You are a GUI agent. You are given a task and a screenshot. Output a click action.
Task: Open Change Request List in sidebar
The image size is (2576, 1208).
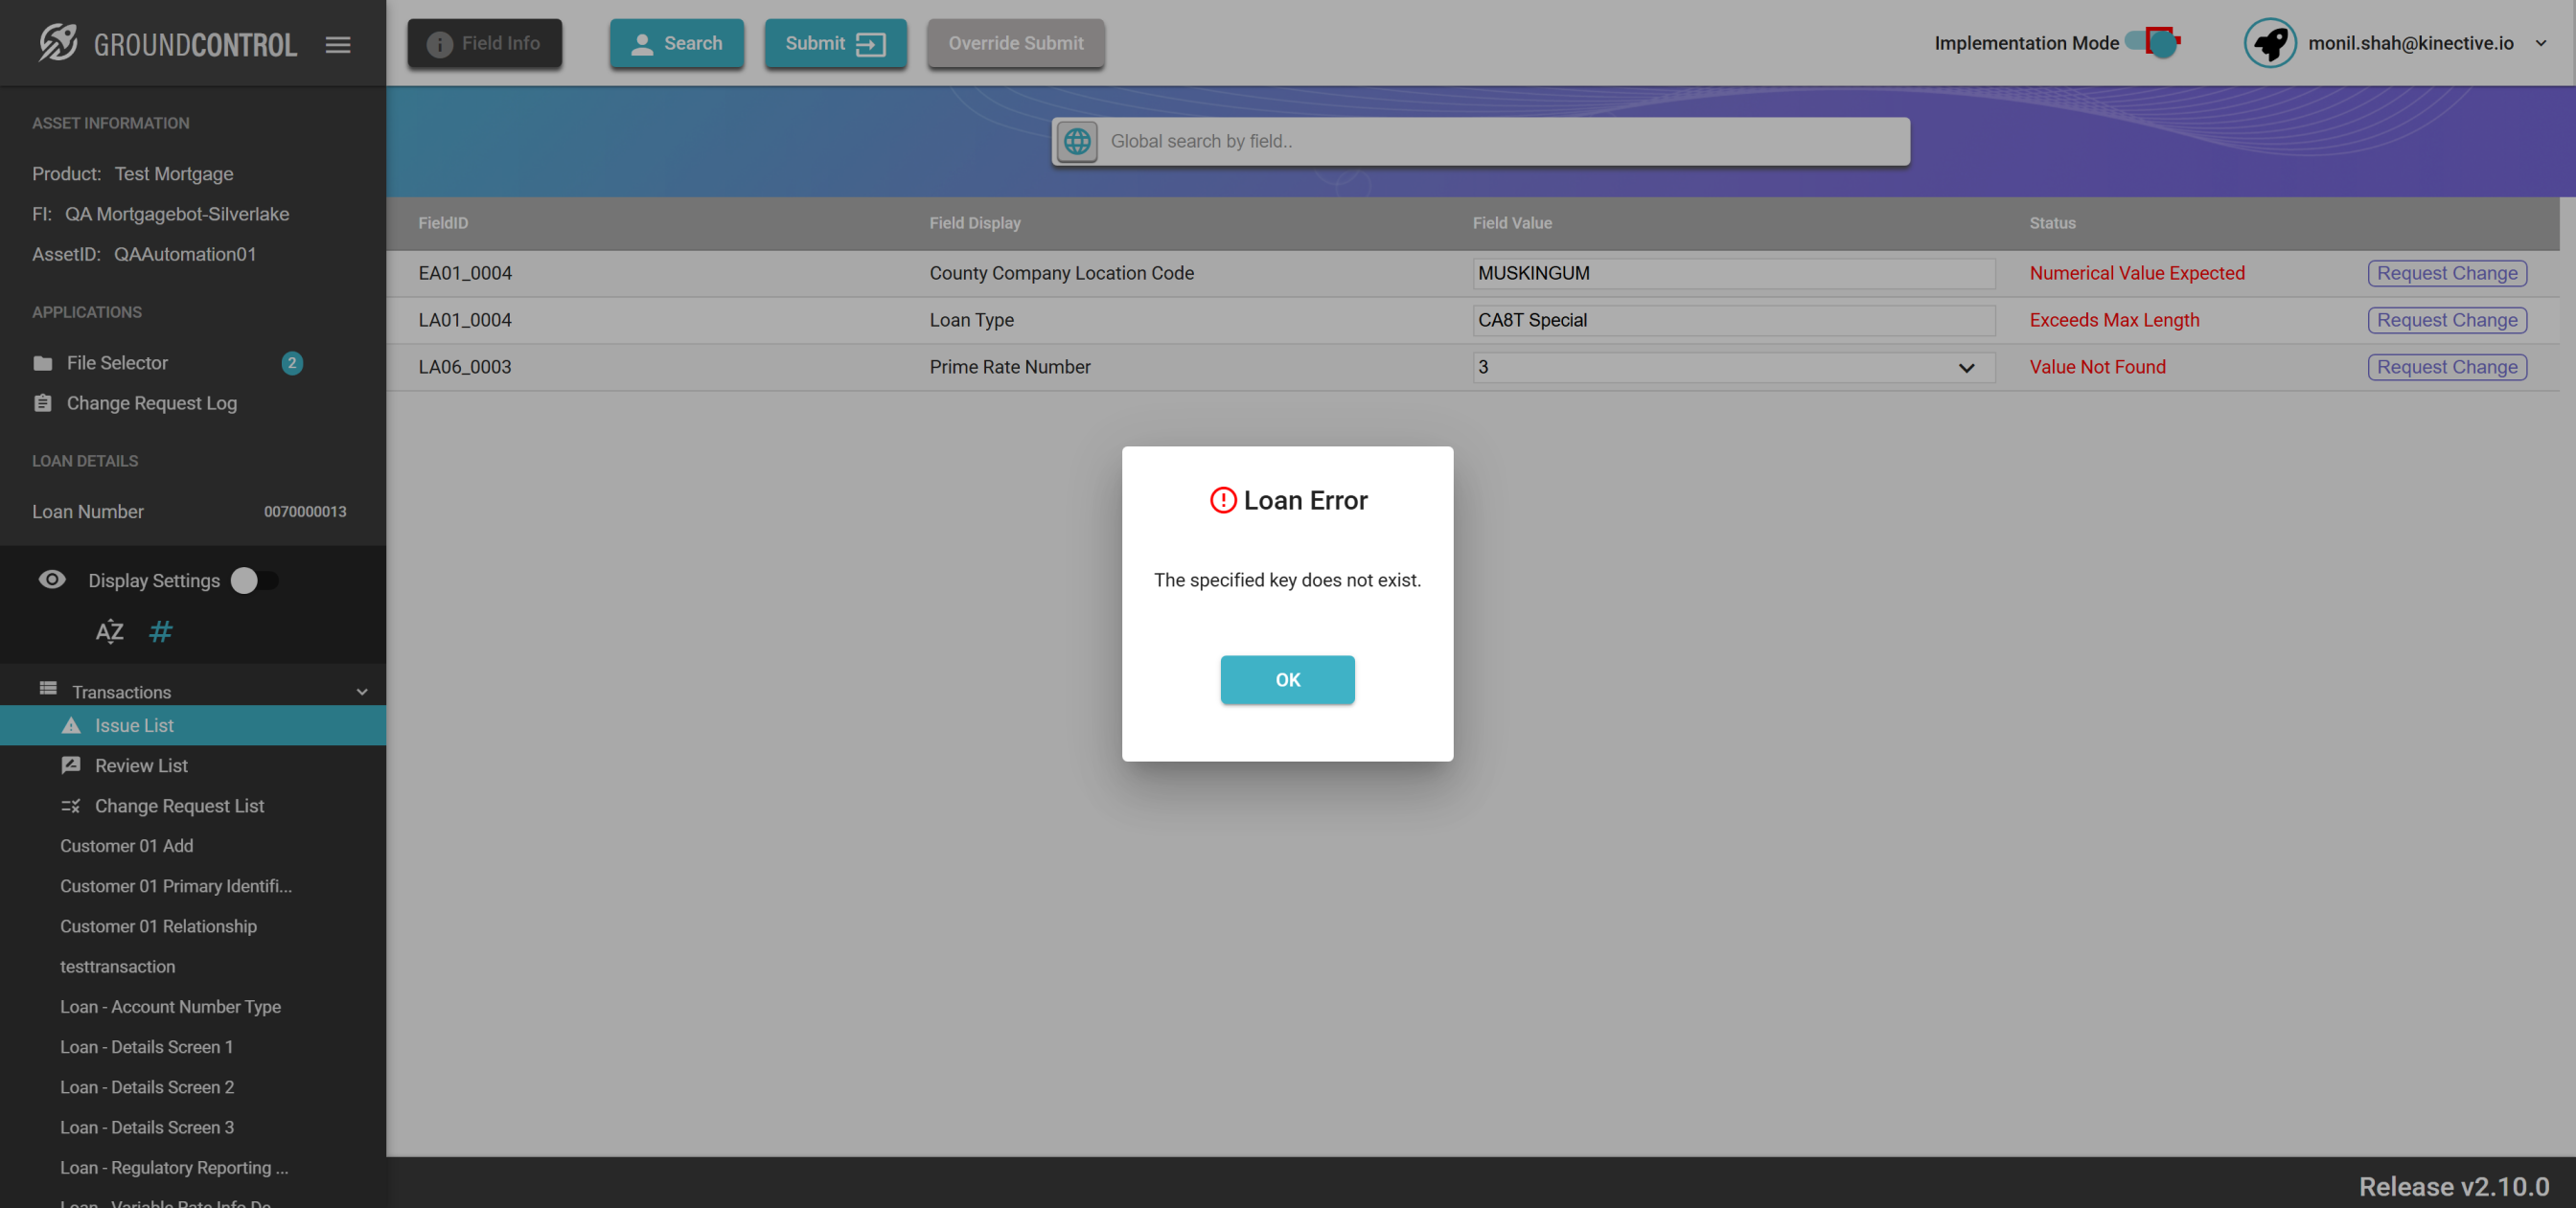(179, 805)
